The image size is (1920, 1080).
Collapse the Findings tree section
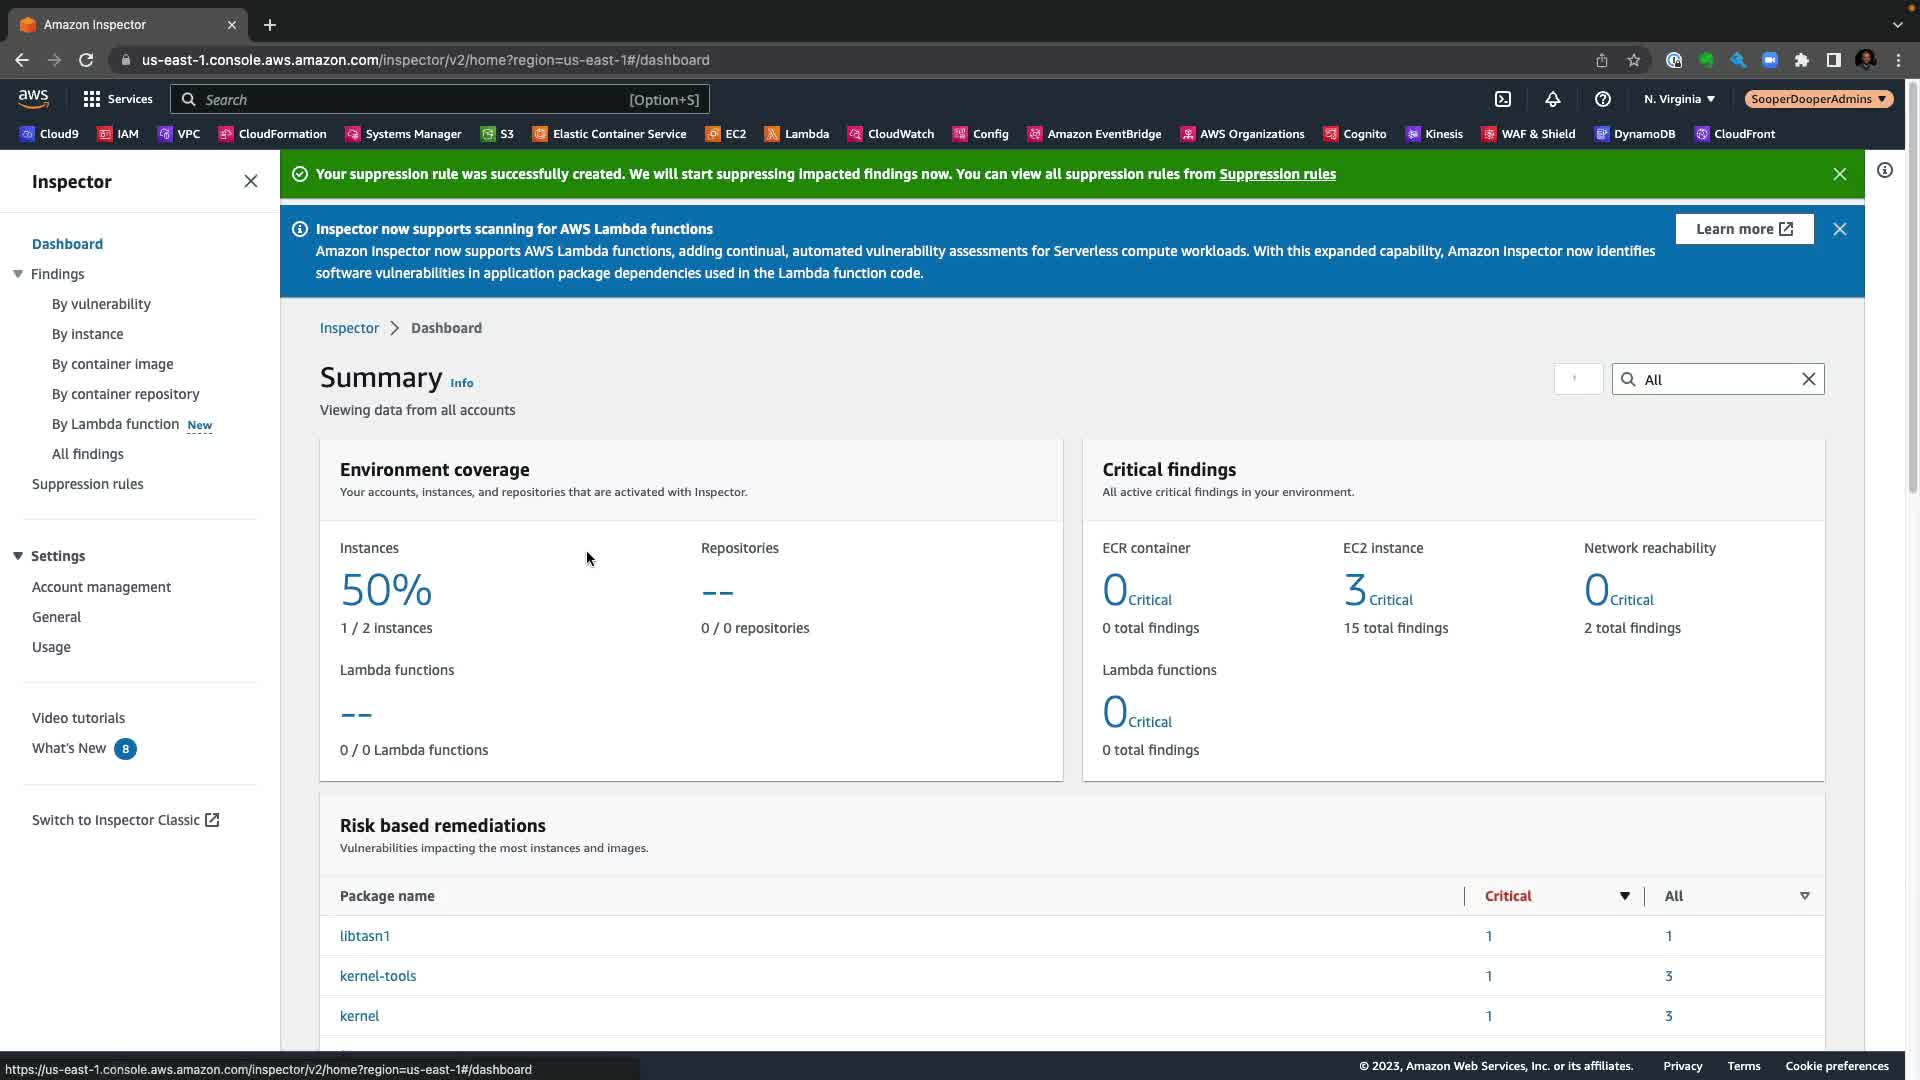point(18,274)
